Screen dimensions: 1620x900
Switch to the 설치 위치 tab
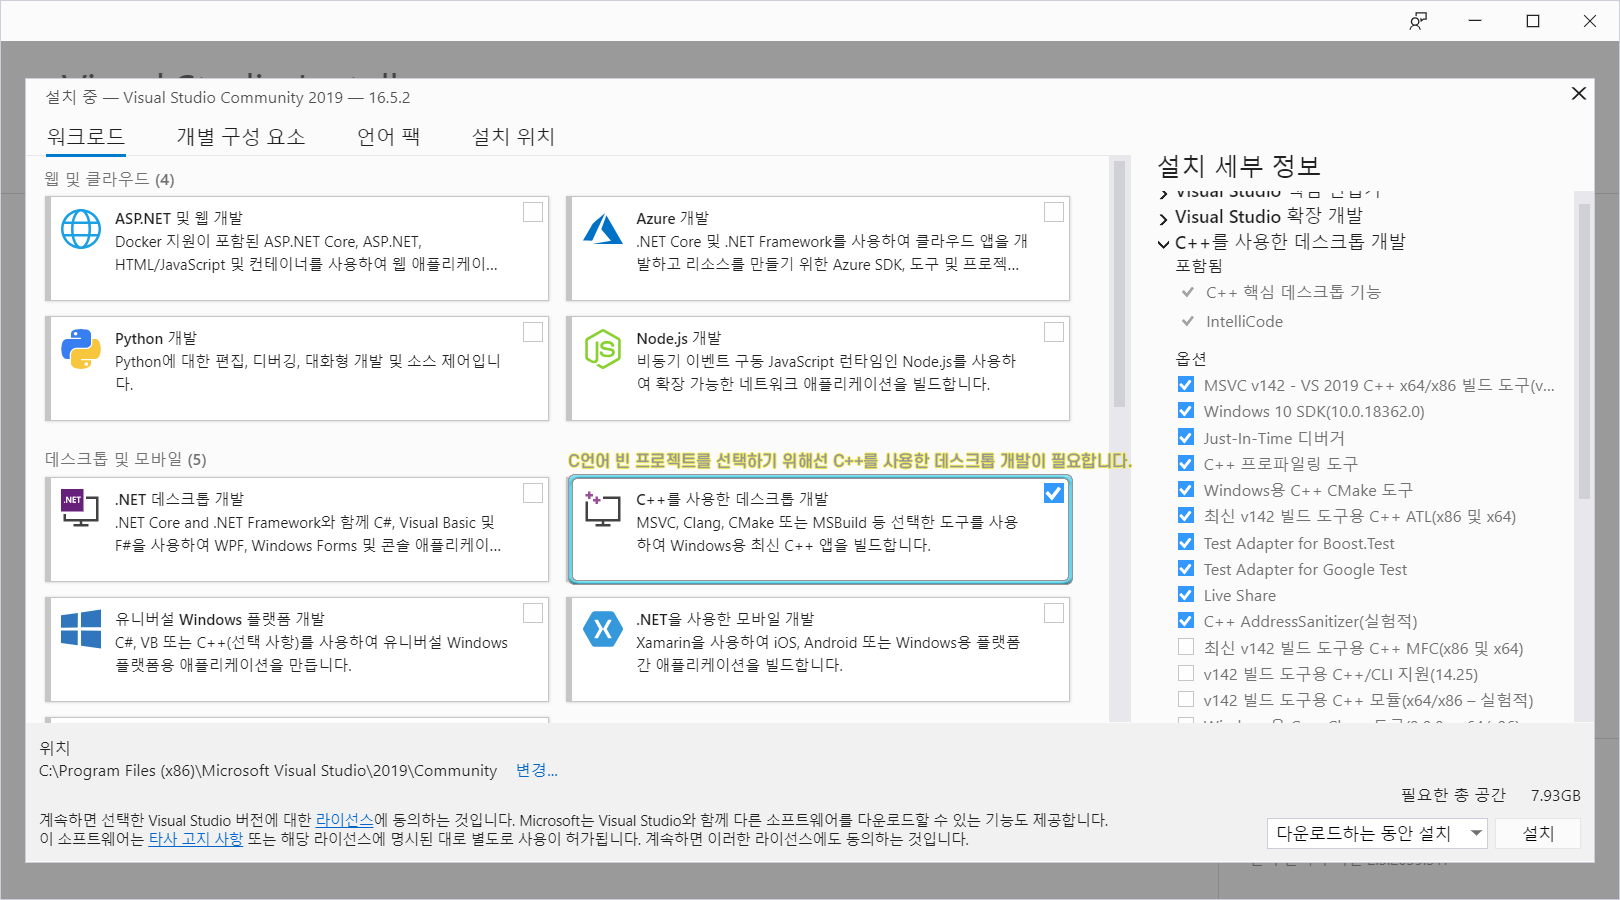click(513, 137)
